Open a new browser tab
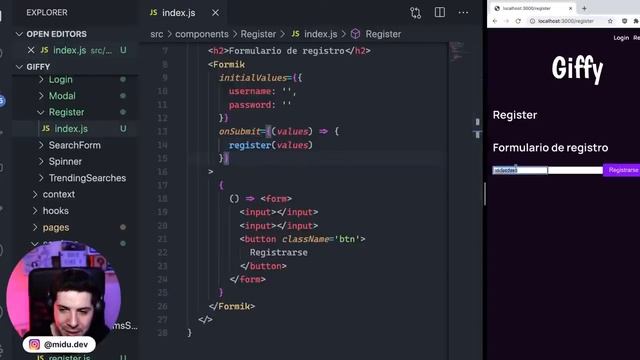This screenshot has width=640, height=360. tap(584, 8)
